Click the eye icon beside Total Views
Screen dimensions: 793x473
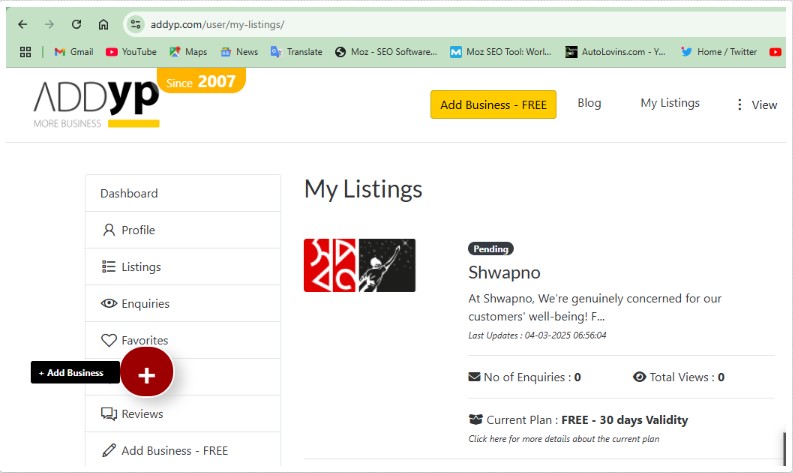coord(639,377)
